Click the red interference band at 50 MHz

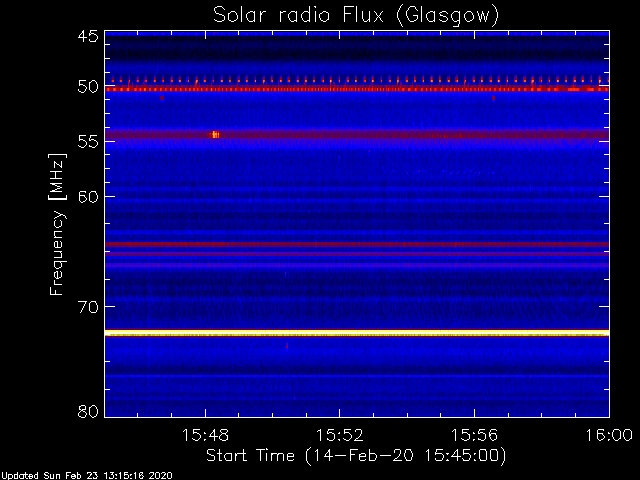point(357,88)
